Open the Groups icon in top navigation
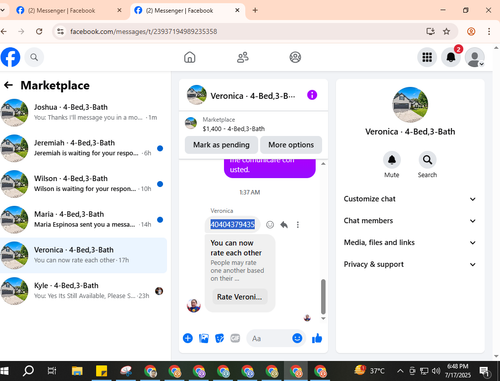 tap(295, 57)
